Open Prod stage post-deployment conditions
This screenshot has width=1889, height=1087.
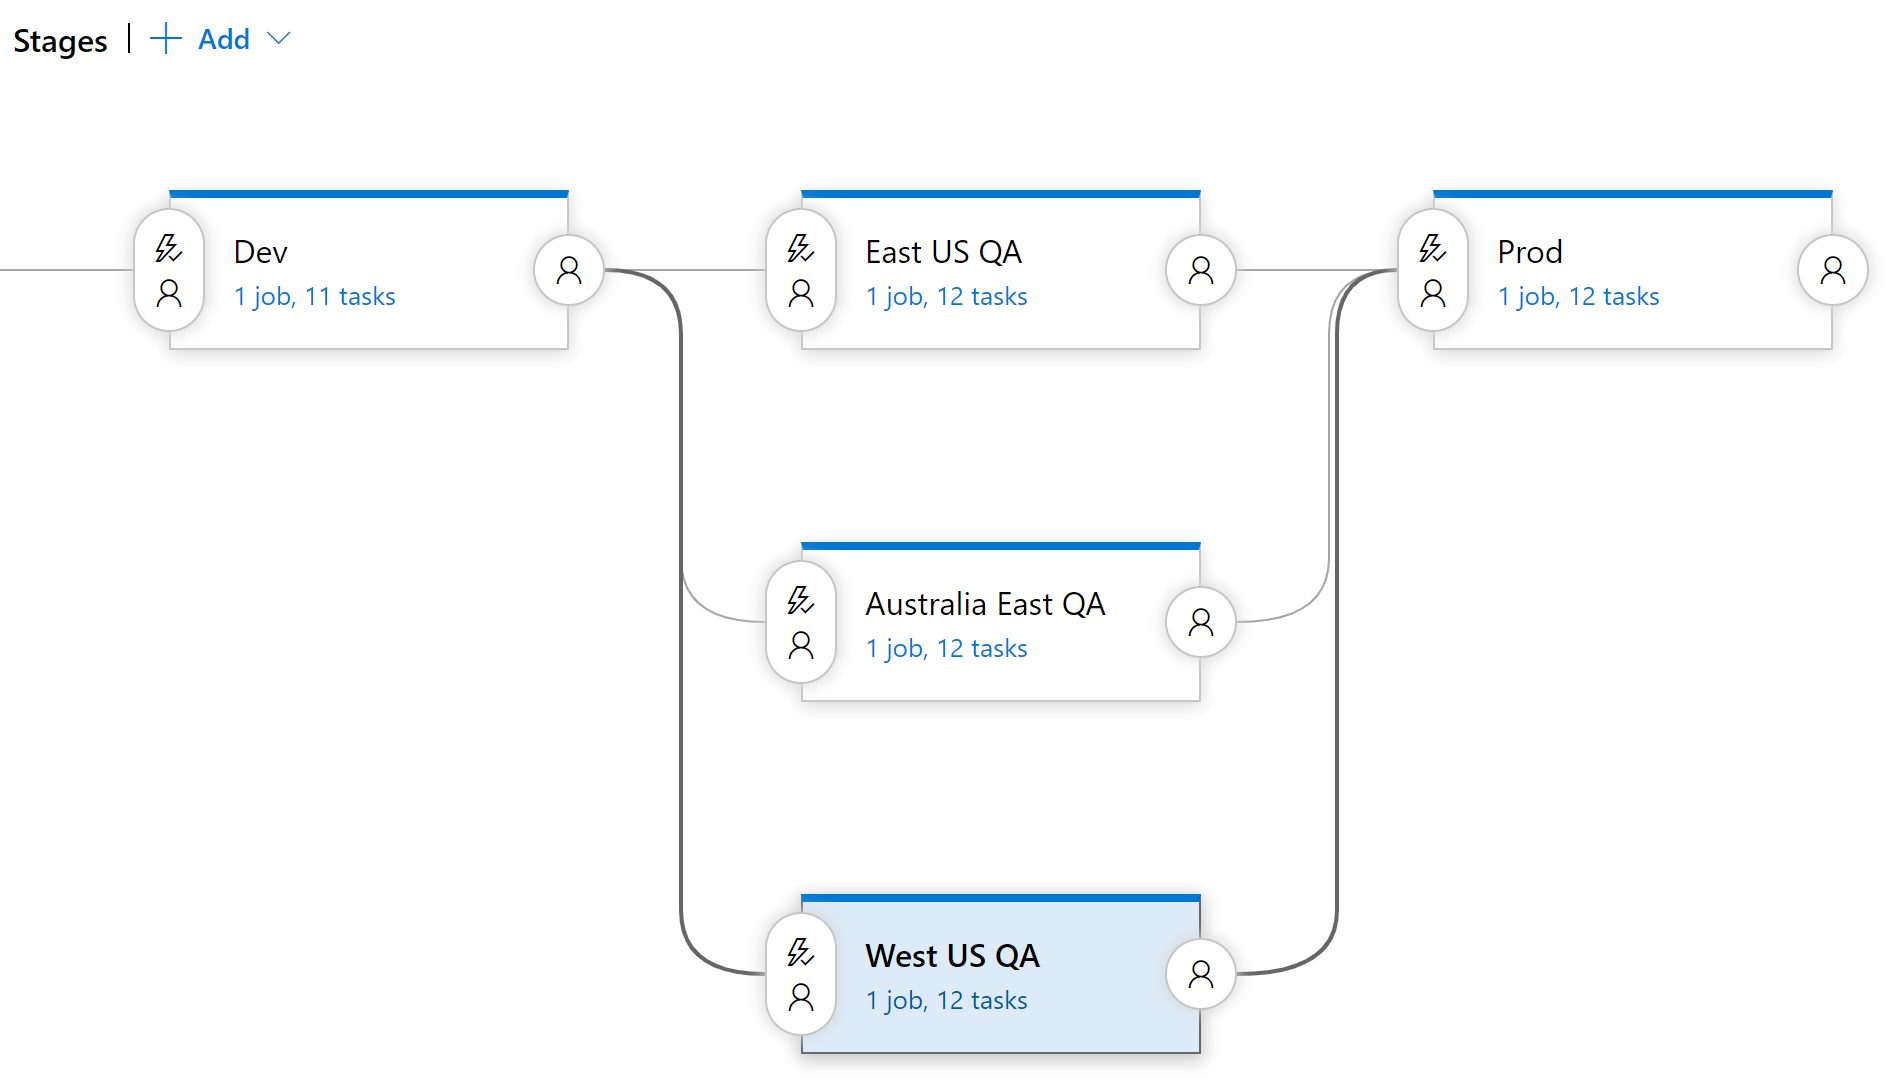(1833, 270)
